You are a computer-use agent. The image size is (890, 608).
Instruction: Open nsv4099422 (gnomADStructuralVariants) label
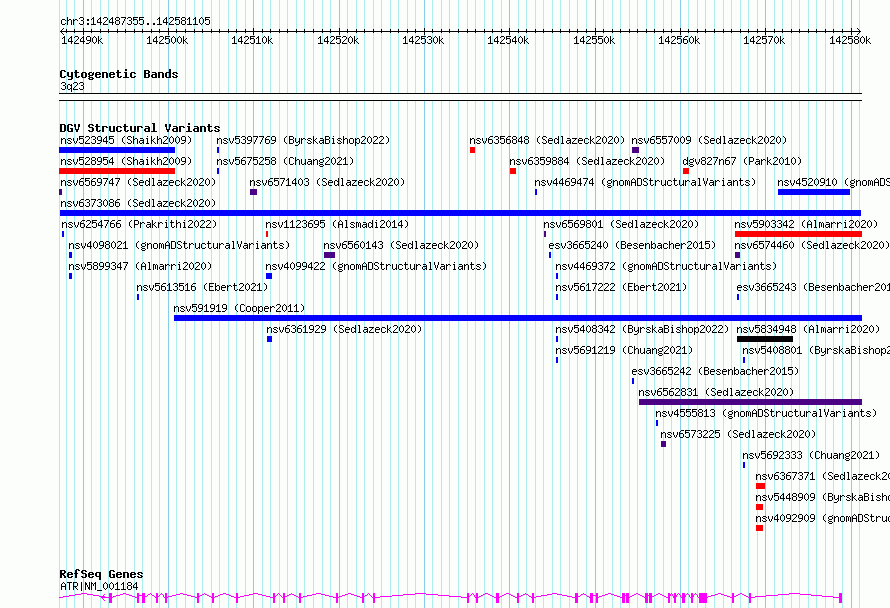(376, 266)
